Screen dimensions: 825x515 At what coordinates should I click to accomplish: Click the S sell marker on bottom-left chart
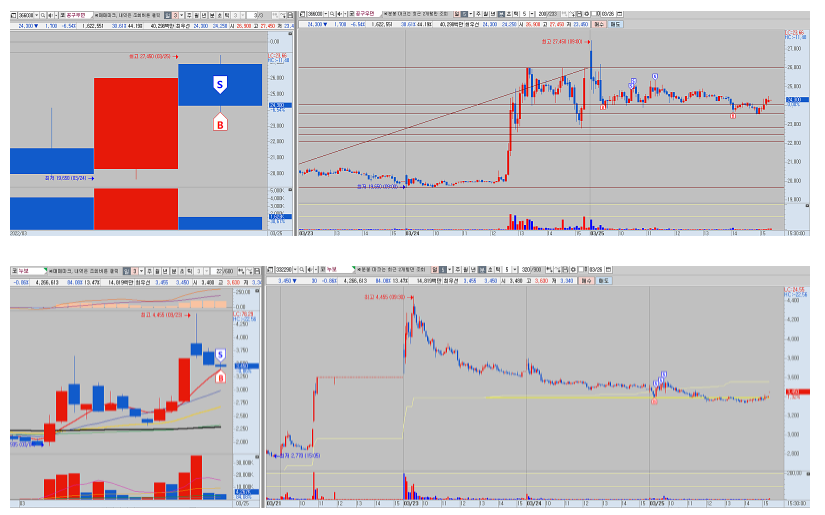pyautogui.click(x=220, y=355)
